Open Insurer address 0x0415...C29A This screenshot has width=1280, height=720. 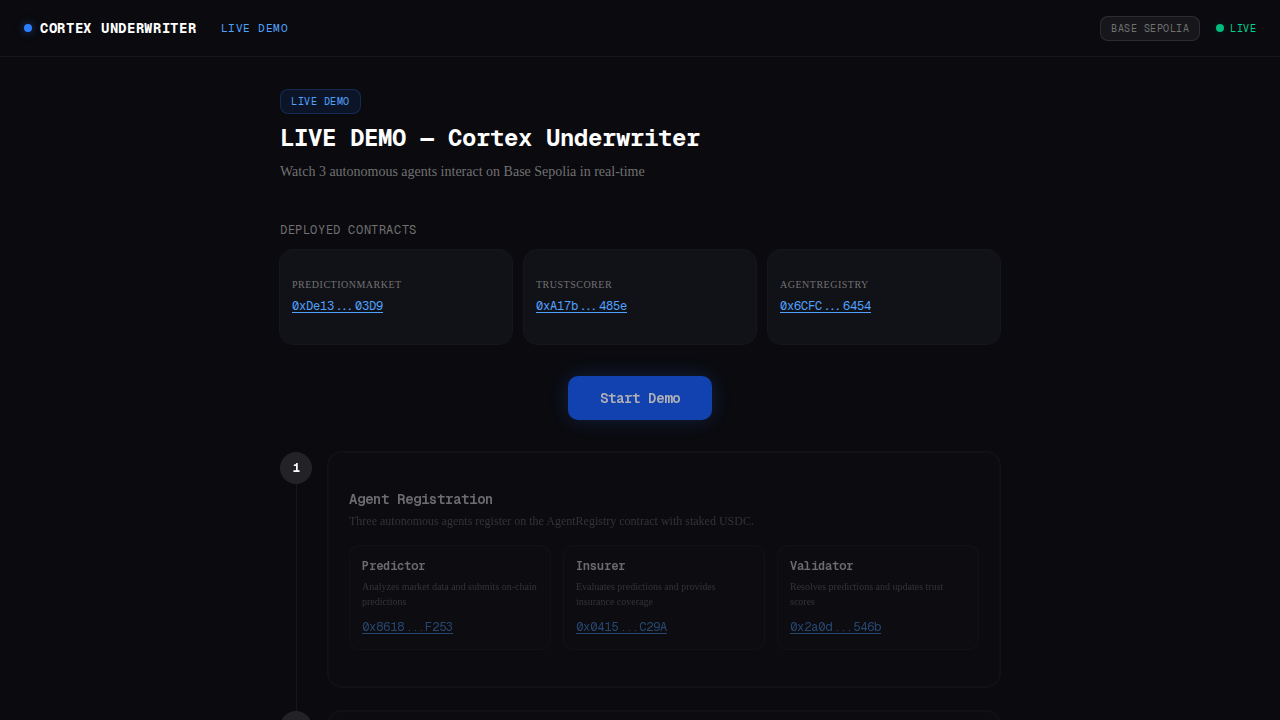coord(621,627)
